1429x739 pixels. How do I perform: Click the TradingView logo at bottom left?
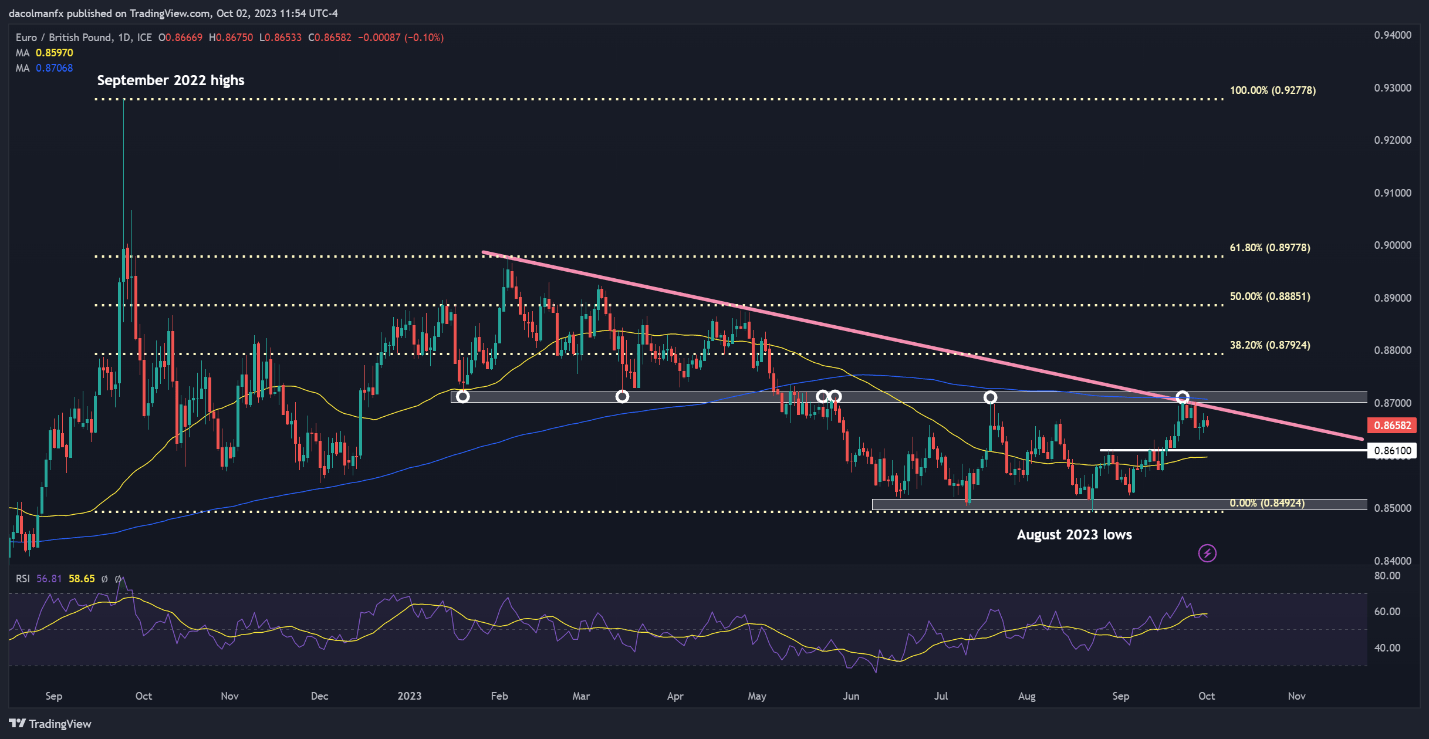coord(49,723)
